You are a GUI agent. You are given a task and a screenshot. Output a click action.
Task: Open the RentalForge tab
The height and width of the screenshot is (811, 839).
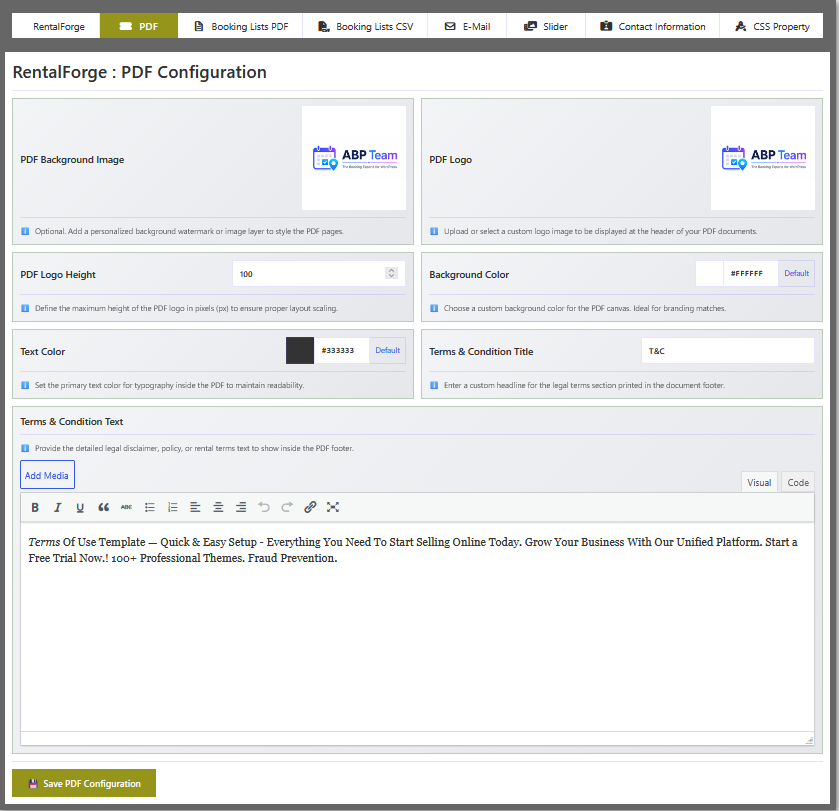pos(56,26)
